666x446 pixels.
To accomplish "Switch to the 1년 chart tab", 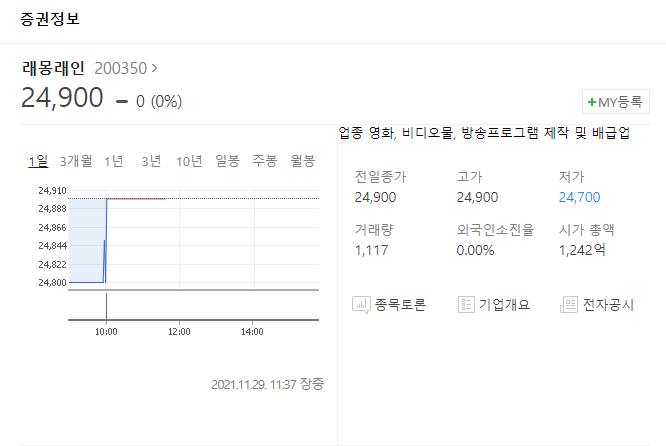I will pos(114,161).
